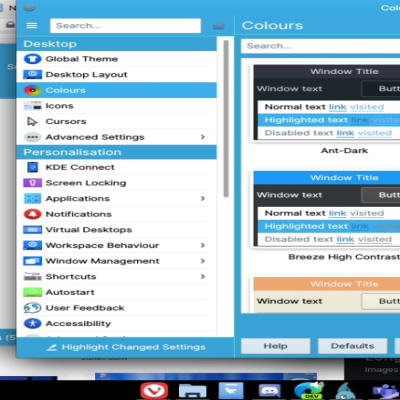Image resolution: width=400 pixels, height=400 pixels.
Task: Click the visited link in Ant-Dark Normal text
Action: [367, 107]
